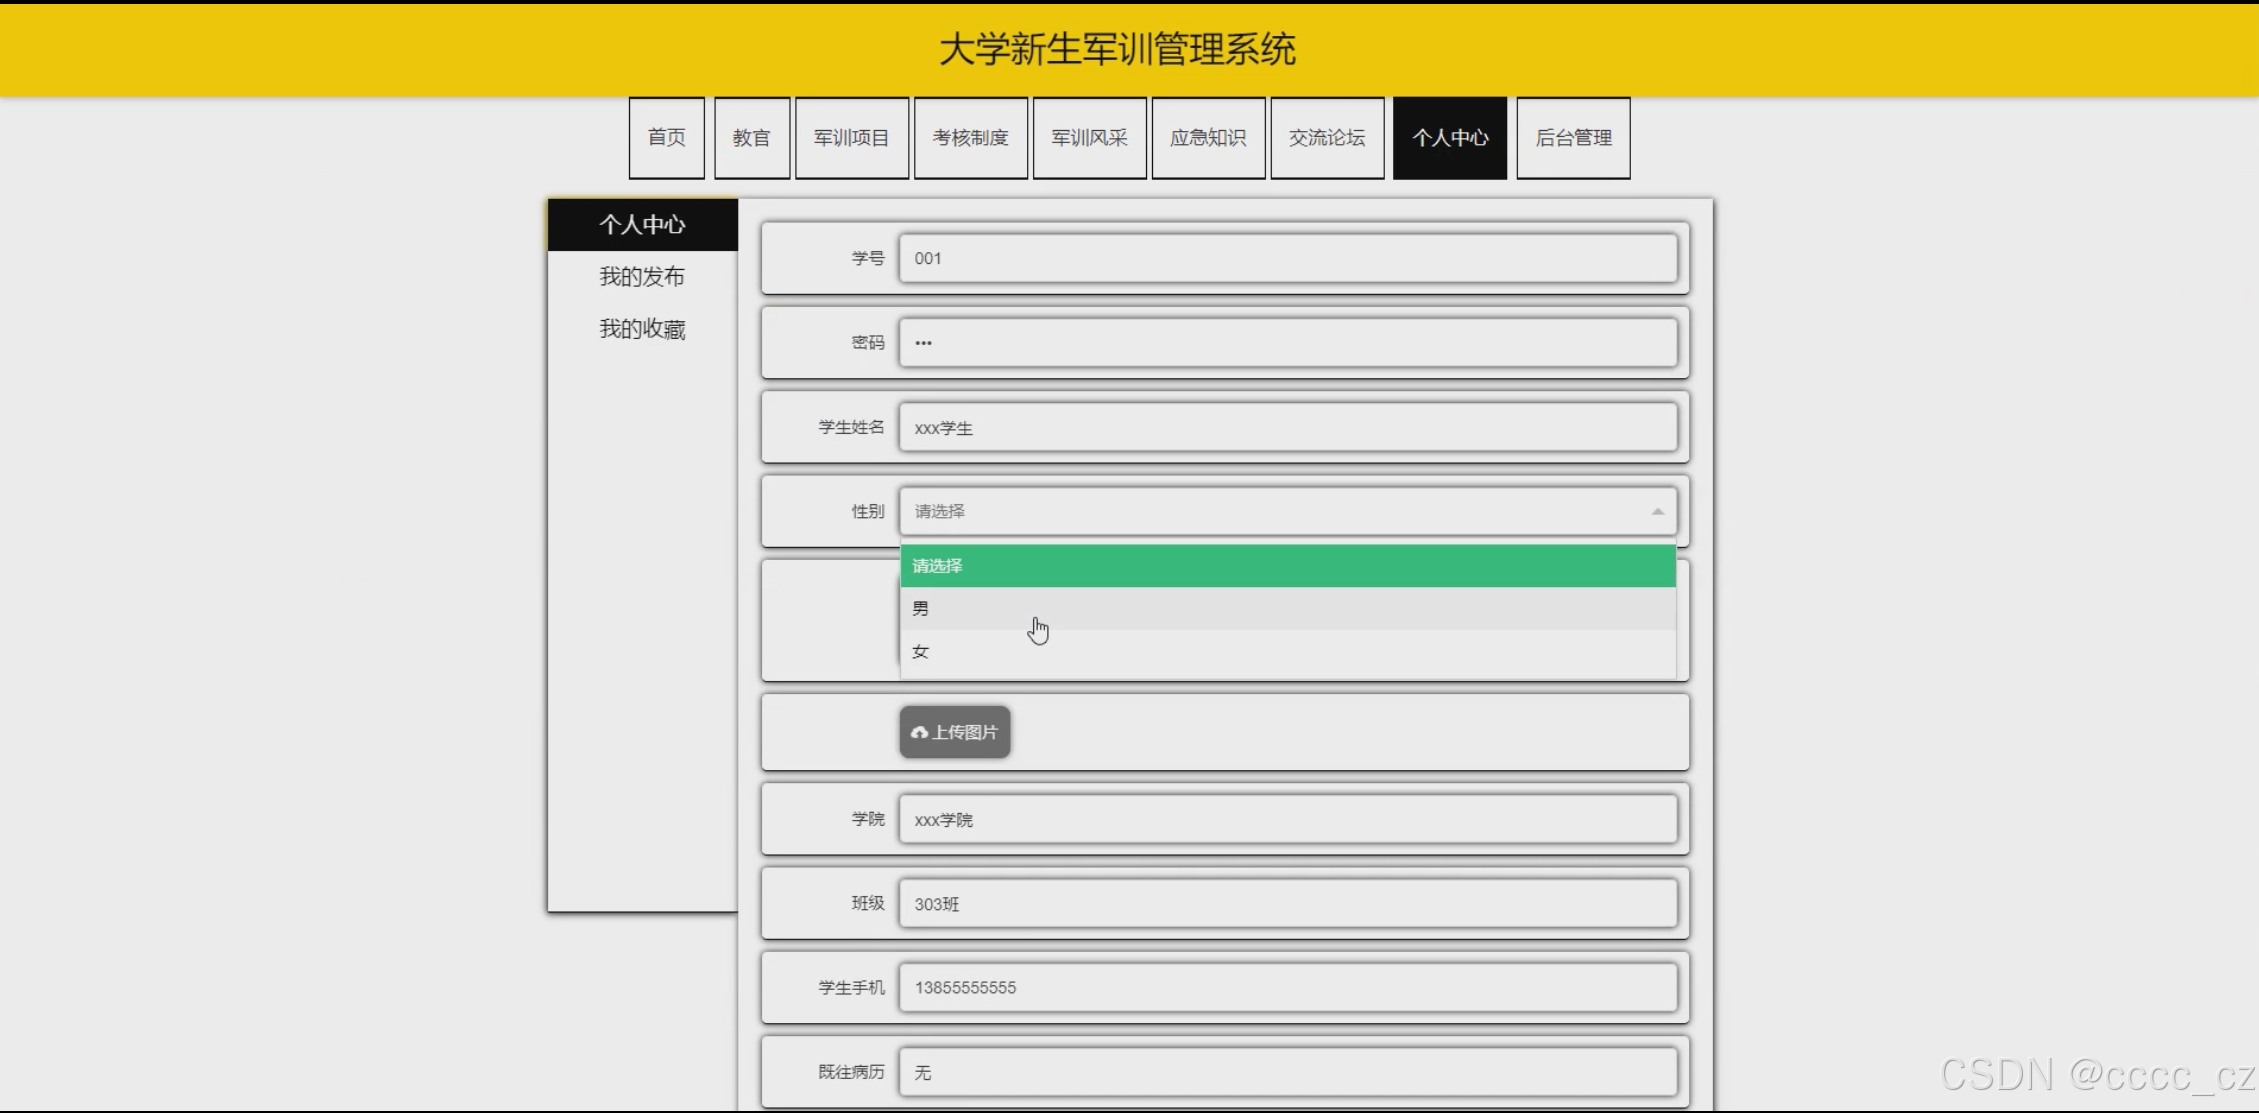2259x1113 pixels.
Task: Edit the 学生手机 phone number field
Action: [x=1287, y=988]
